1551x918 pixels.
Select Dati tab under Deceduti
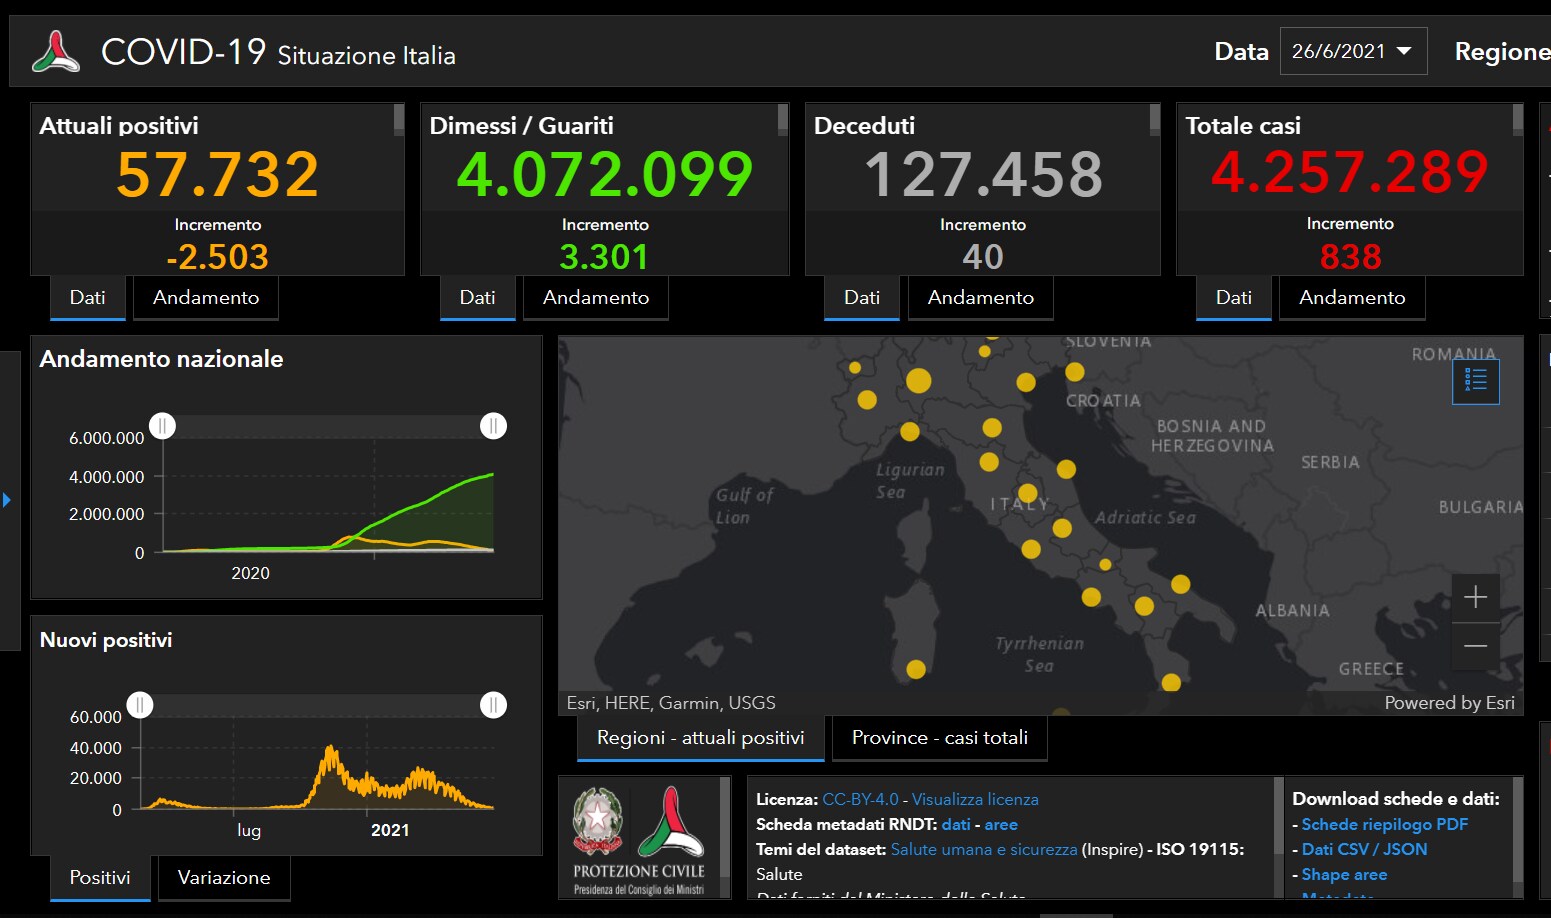861,298
